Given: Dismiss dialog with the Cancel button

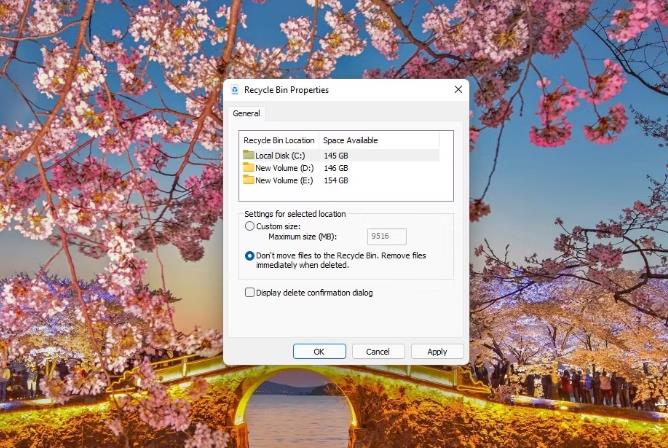Looking at the screenshot, I should pos(378,352).
